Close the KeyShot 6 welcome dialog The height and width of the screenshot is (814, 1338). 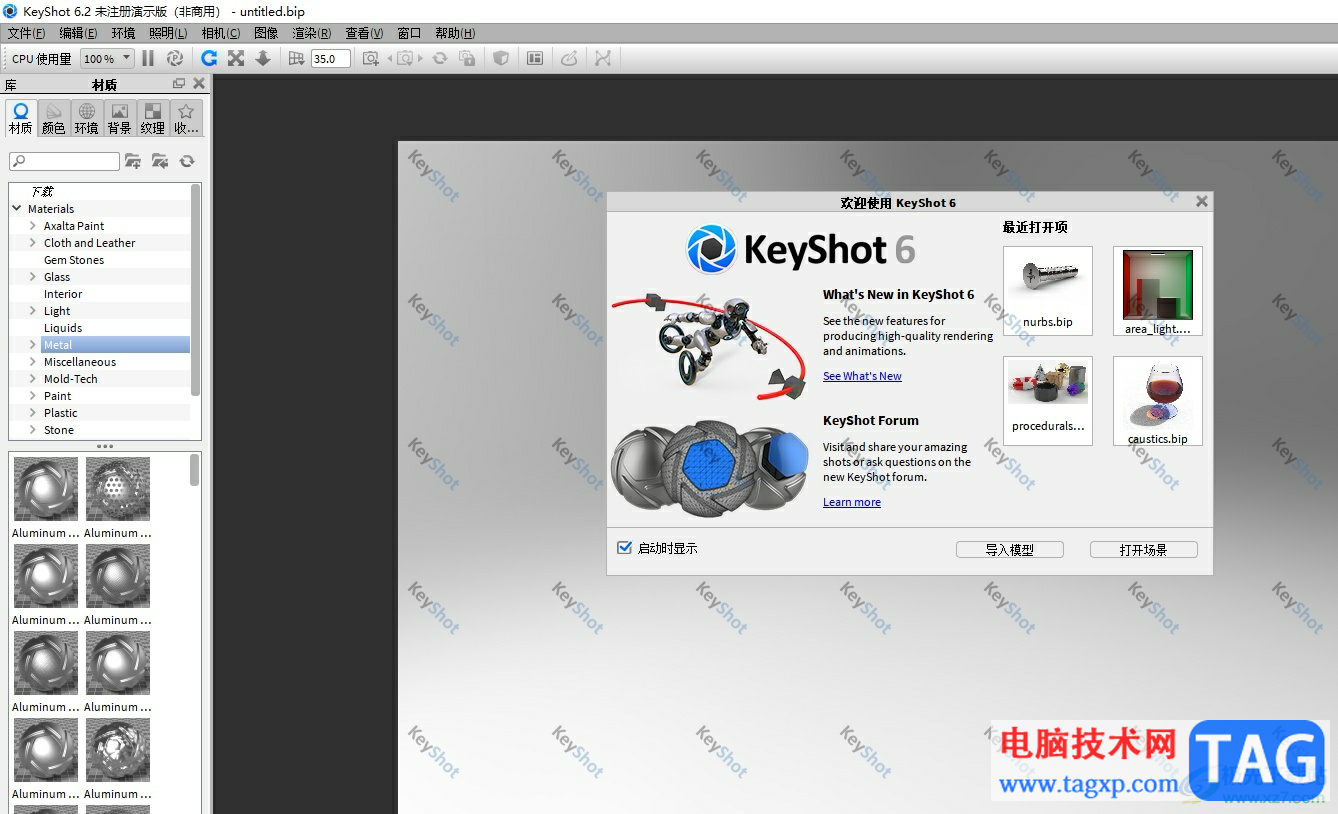click(x=1202, y=201)
